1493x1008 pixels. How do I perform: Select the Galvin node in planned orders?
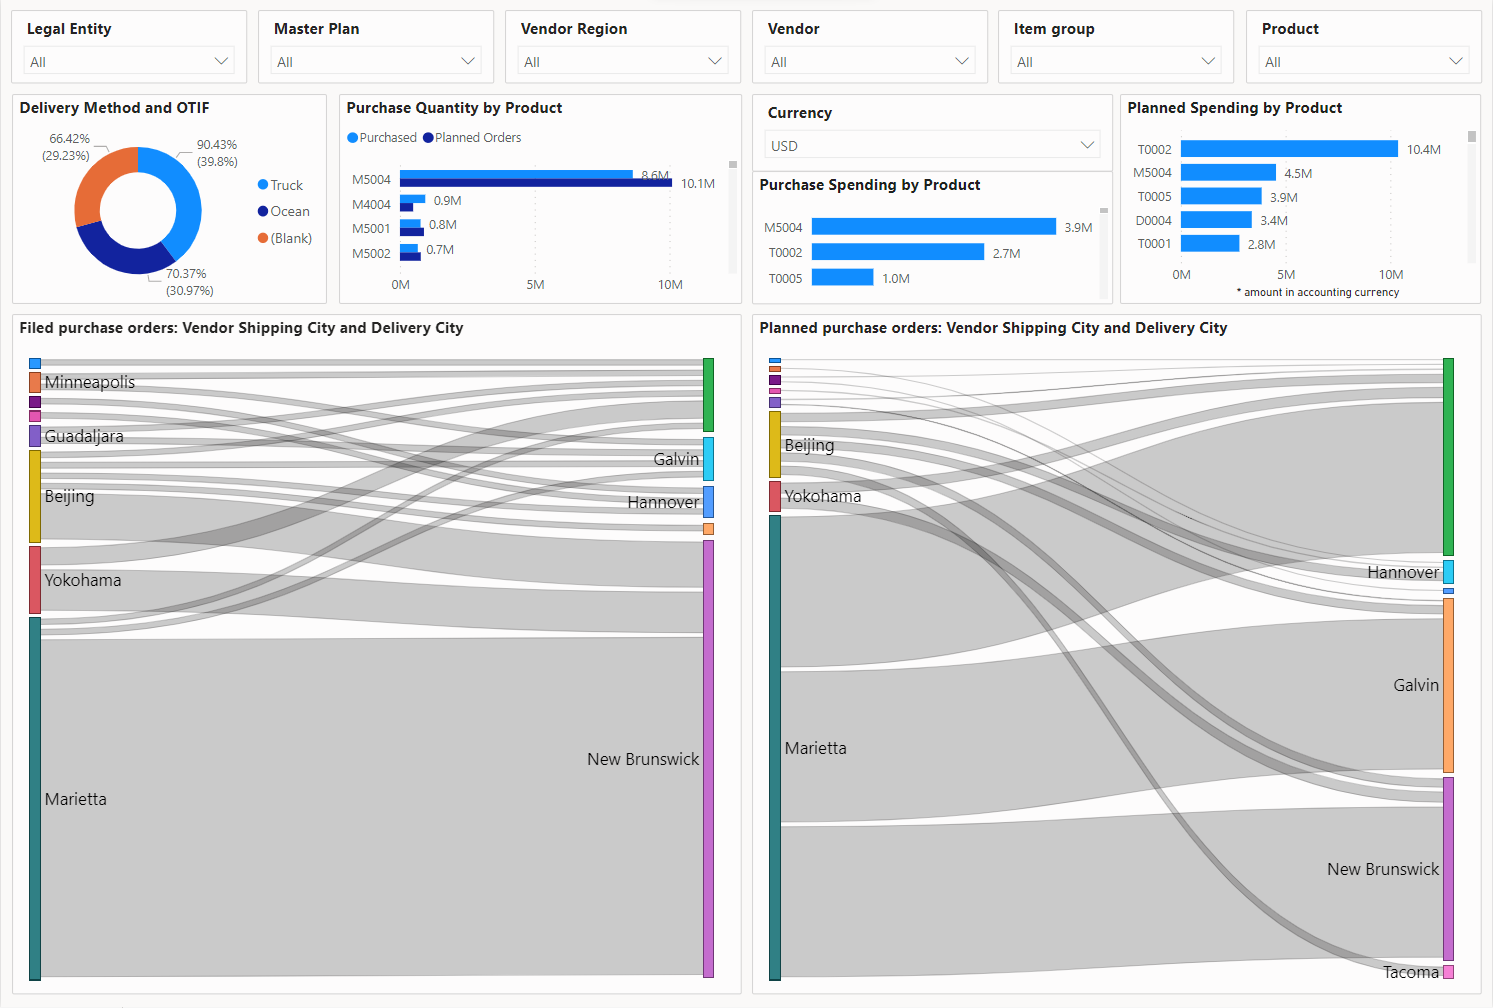point(1448,685)
